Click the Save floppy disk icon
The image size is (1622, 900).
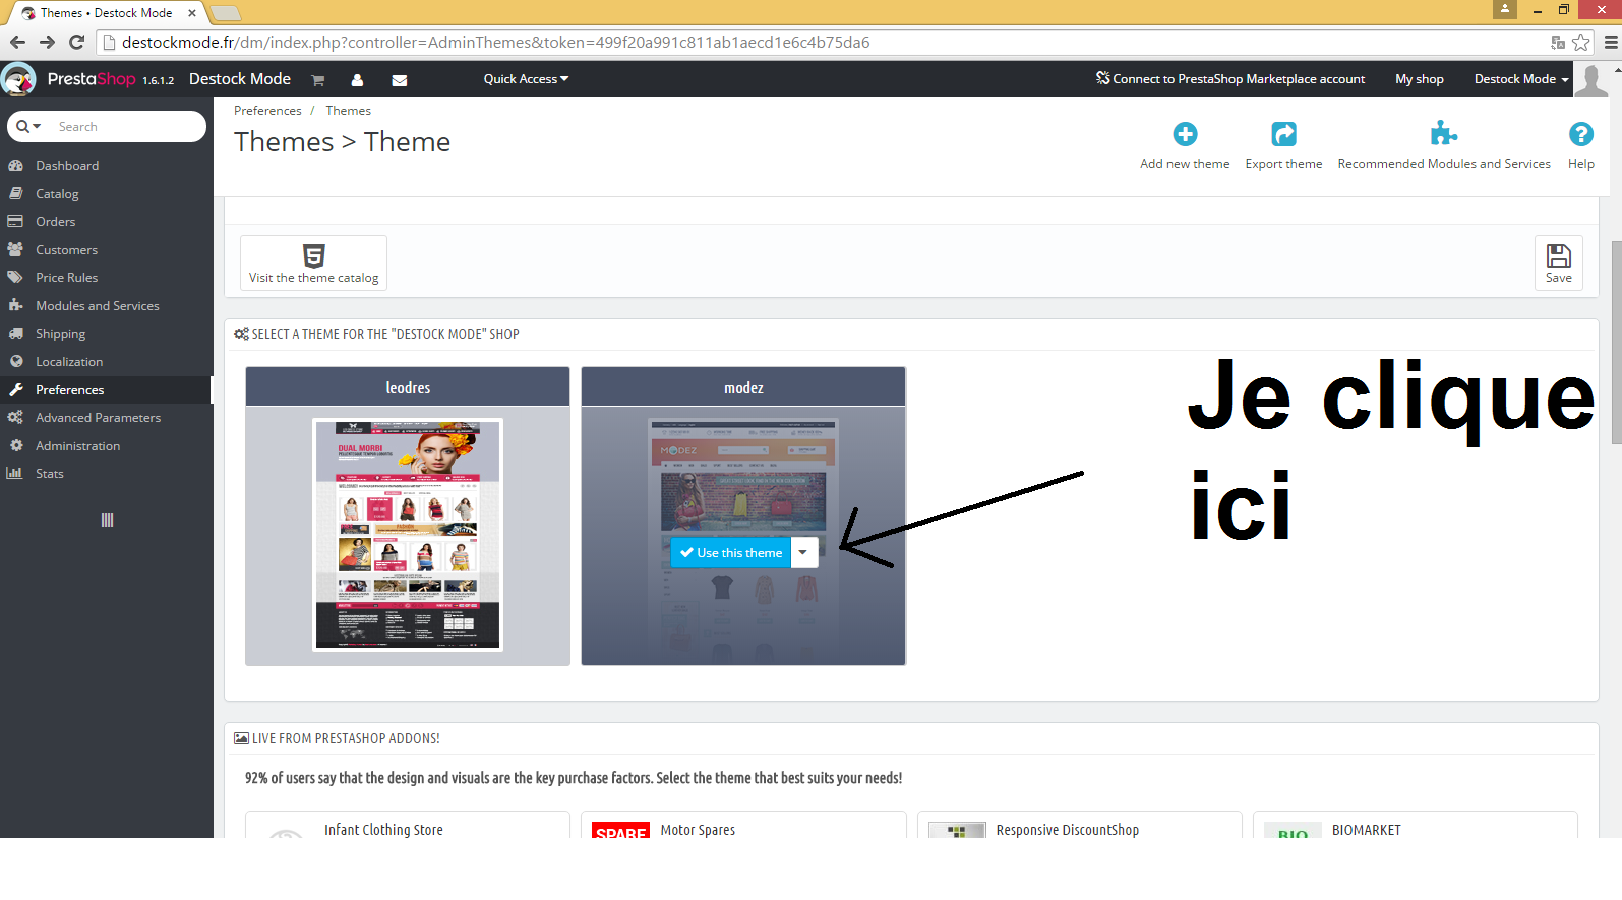click(1559, 256)
